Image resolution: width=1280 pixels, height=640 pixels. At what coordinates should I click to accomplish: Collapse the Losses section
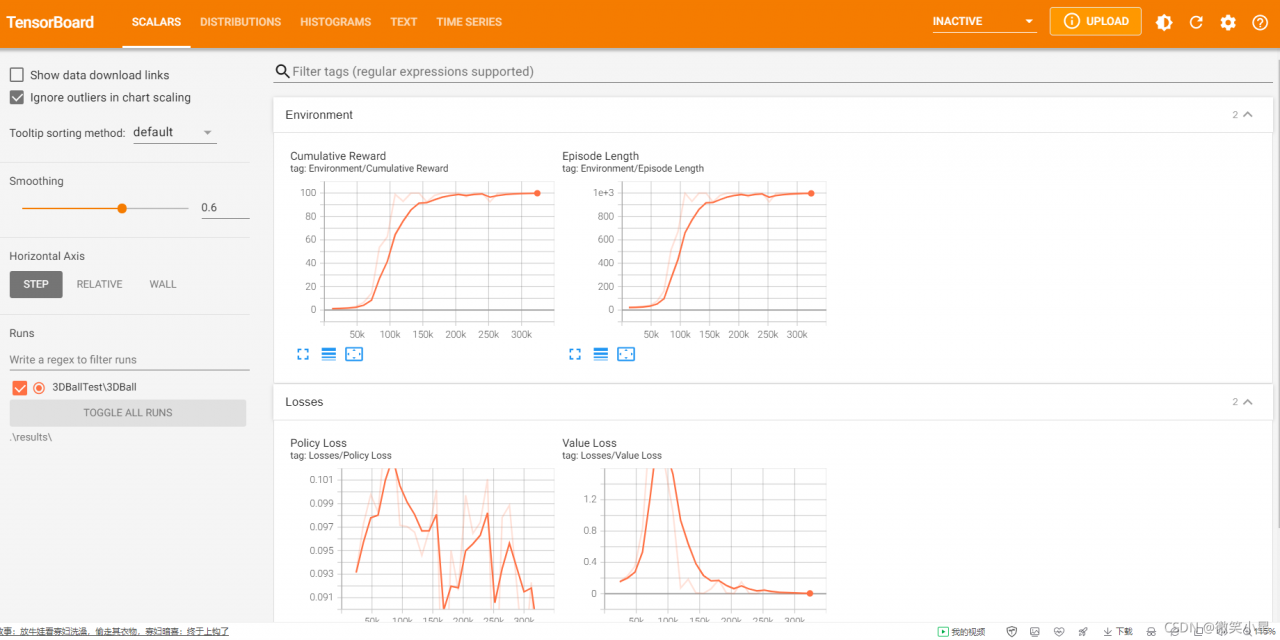[1247, 402]
